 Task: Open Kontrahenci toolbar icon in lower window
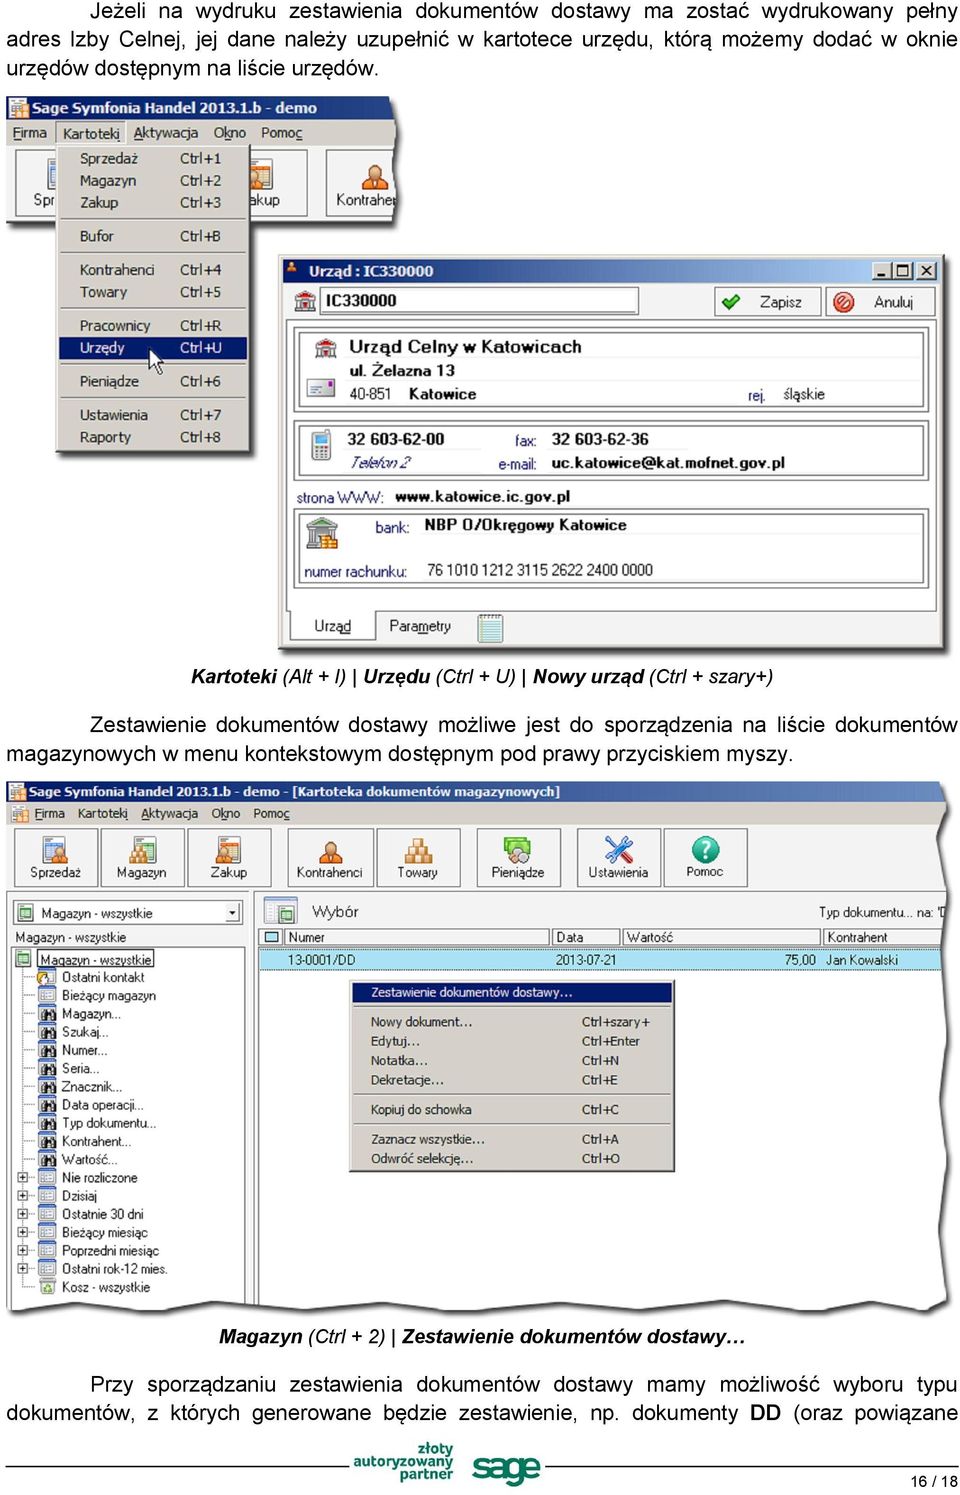coord(330,857)
